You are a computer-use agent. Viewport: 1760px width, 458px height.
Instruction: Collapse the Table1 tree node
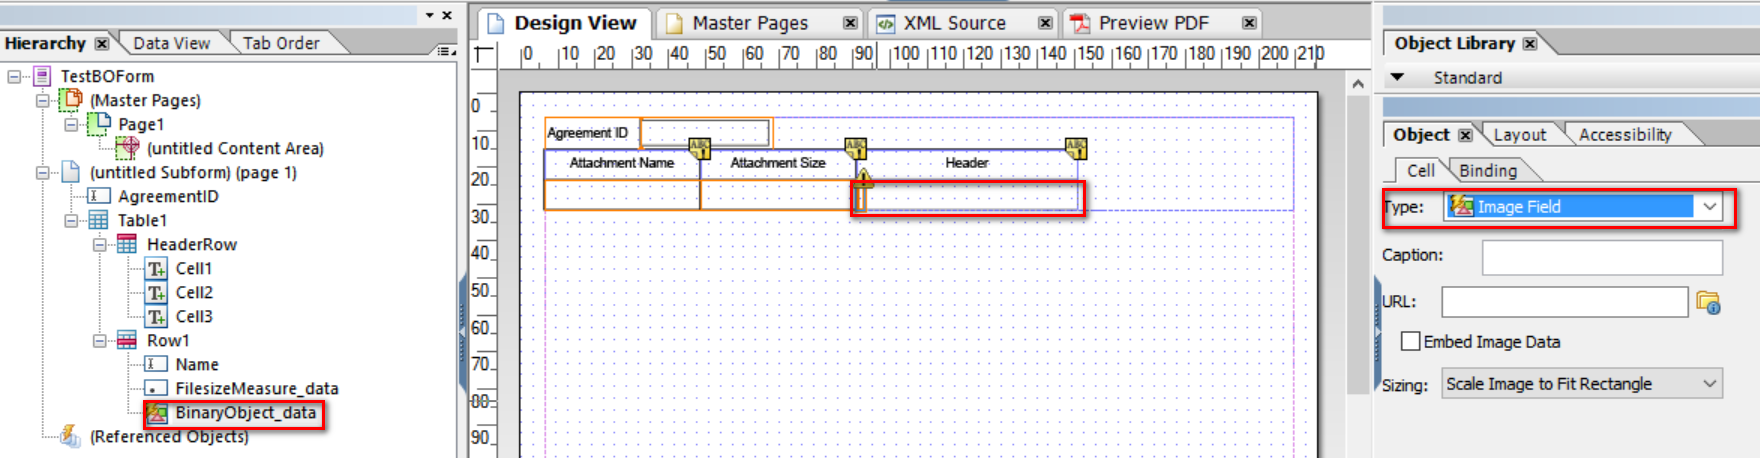[x=72, y=220]
